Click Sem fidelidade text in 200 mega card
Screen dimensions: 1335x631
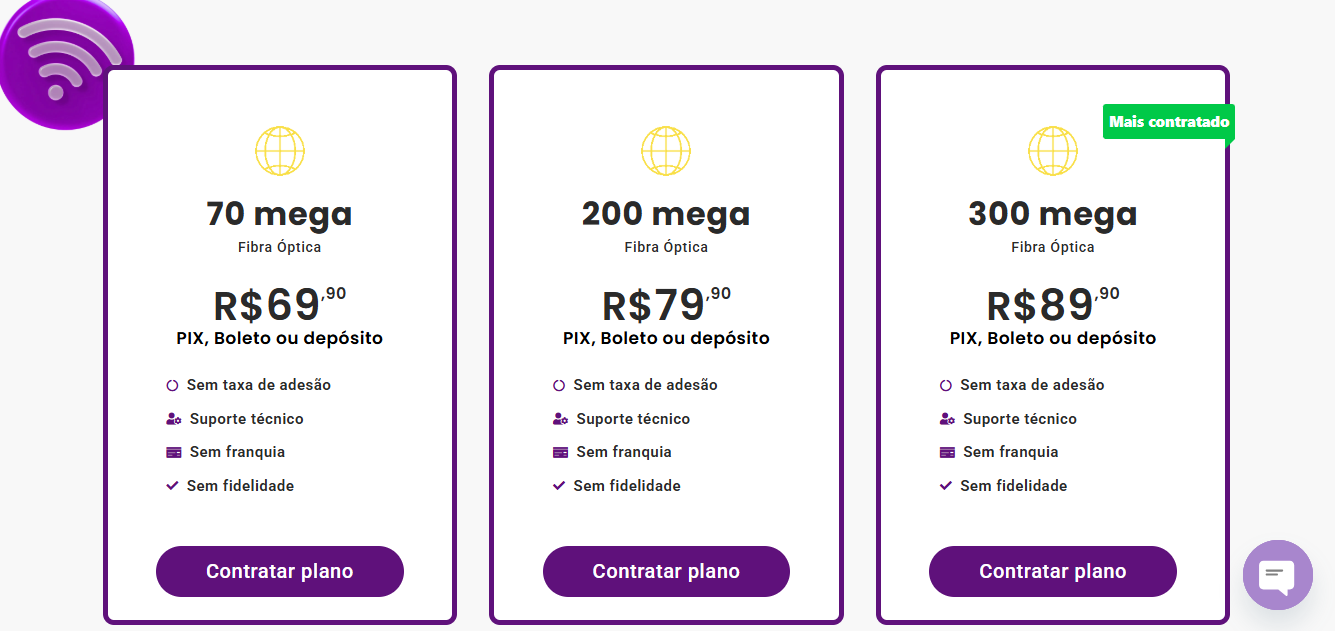click(x=627, y=486)
